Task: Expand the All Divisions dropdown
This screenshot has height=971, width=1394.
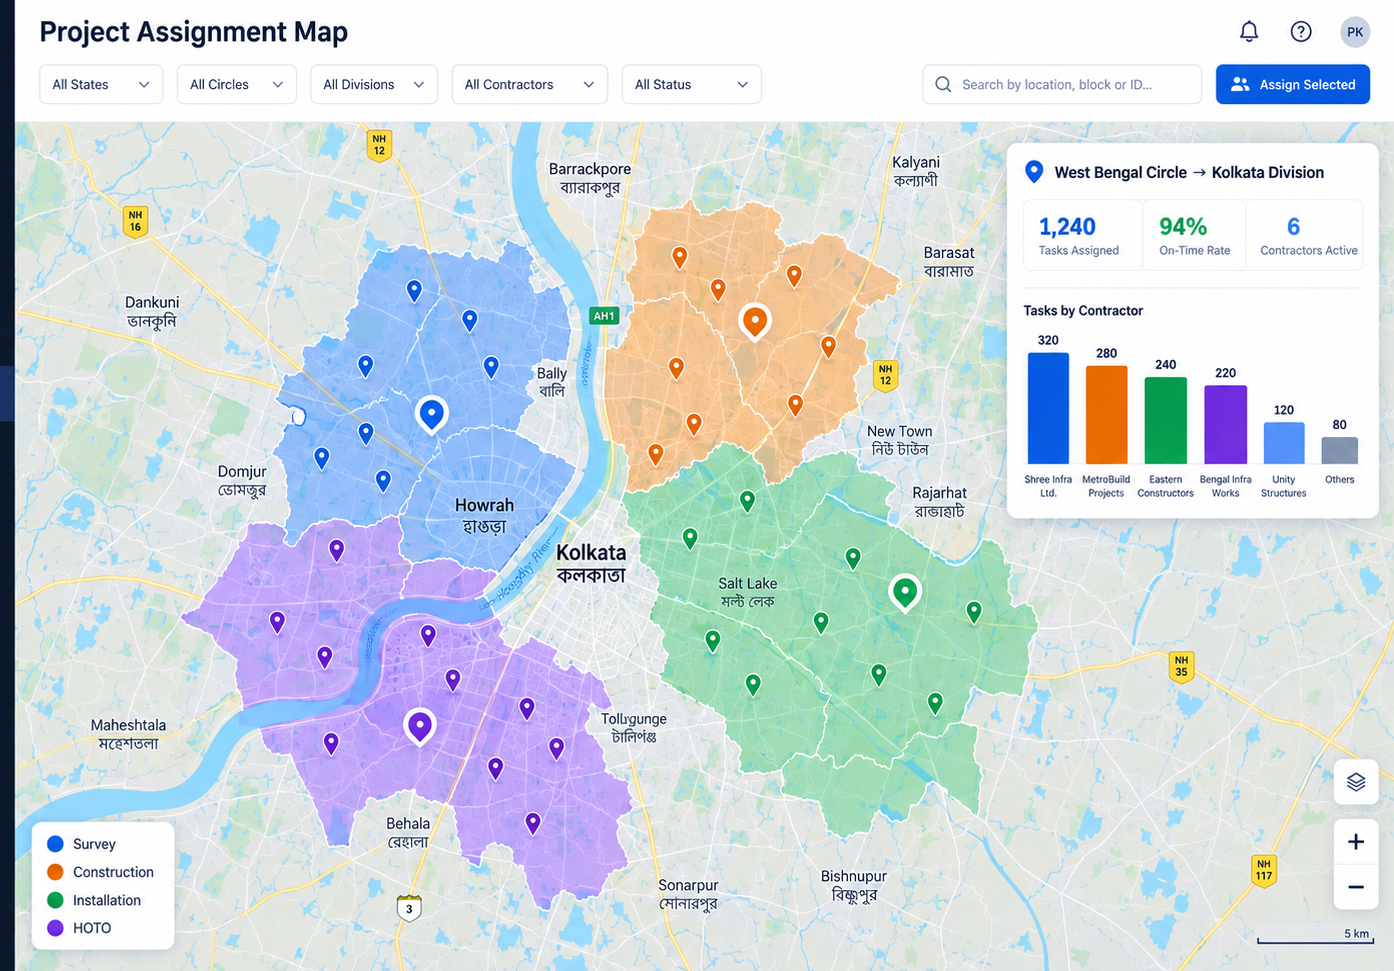Action: pos(373,85)
